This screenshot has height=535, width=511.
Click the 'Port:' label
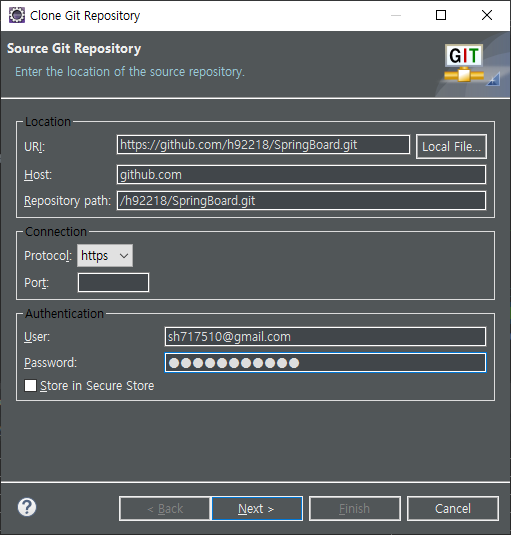point(36,283)
